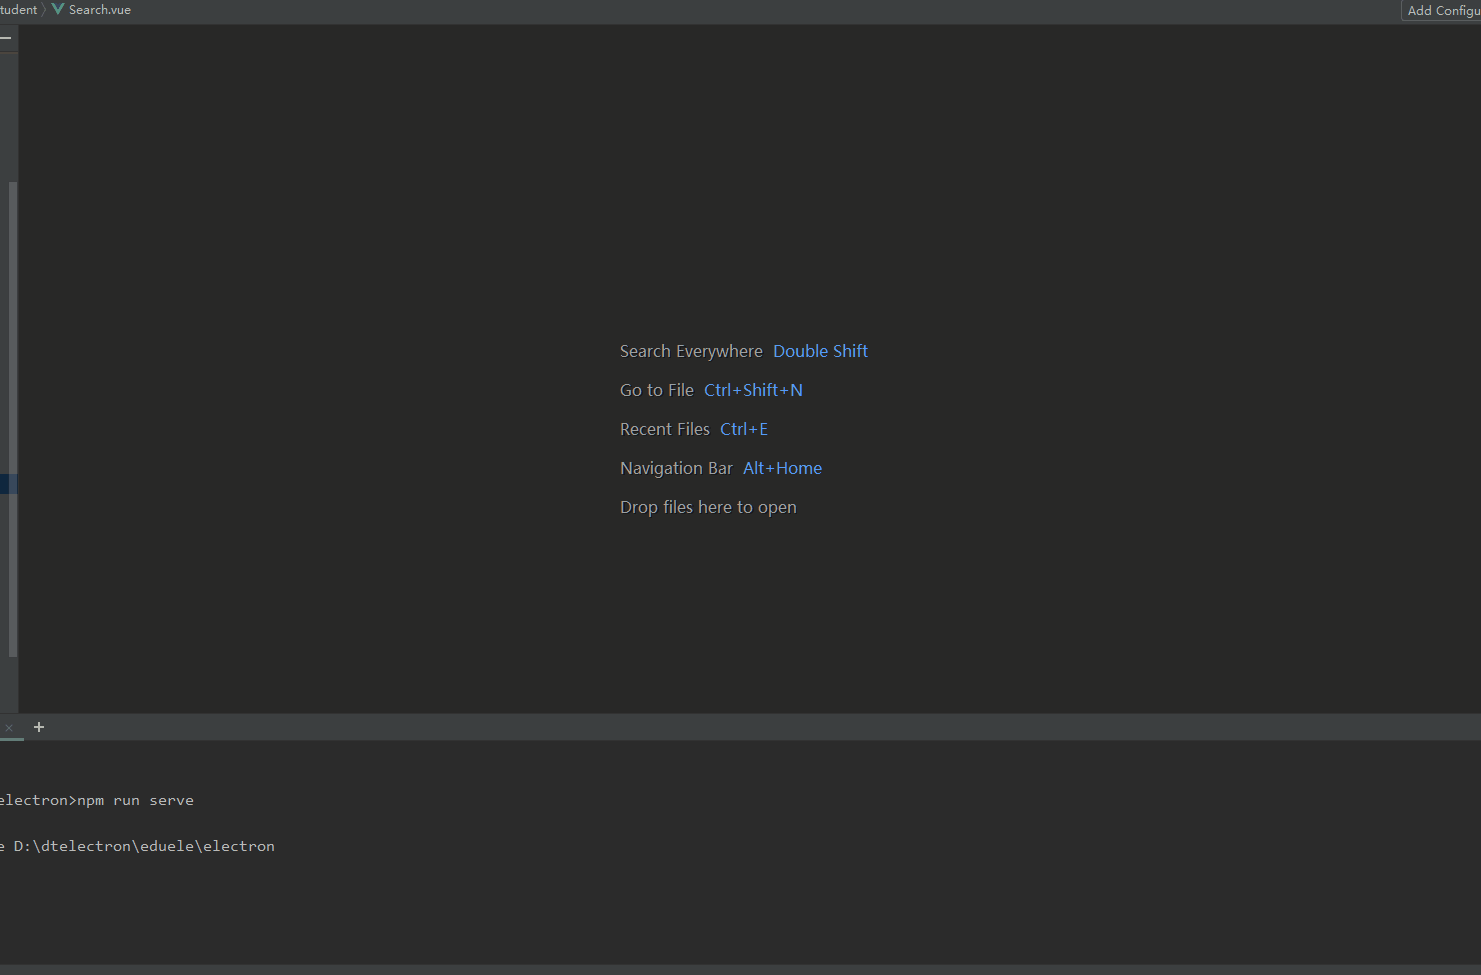Click the D:\dtelectron\eduele\electron path in terminal

point(144,846)
